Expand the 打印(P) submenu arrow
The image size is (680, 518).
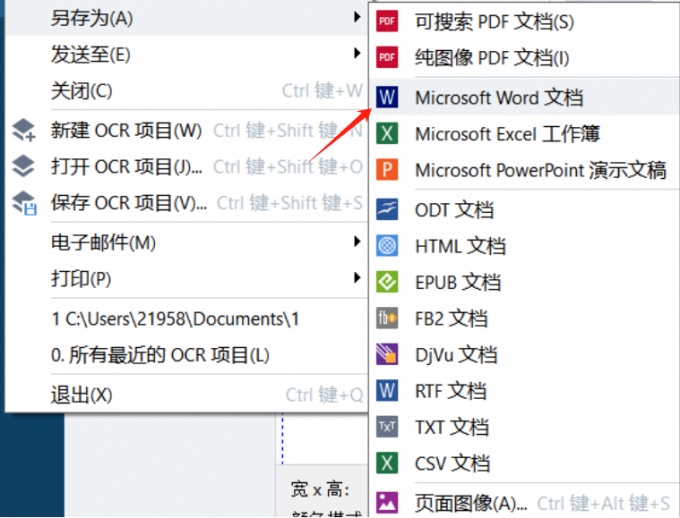(x=357, y=277)
